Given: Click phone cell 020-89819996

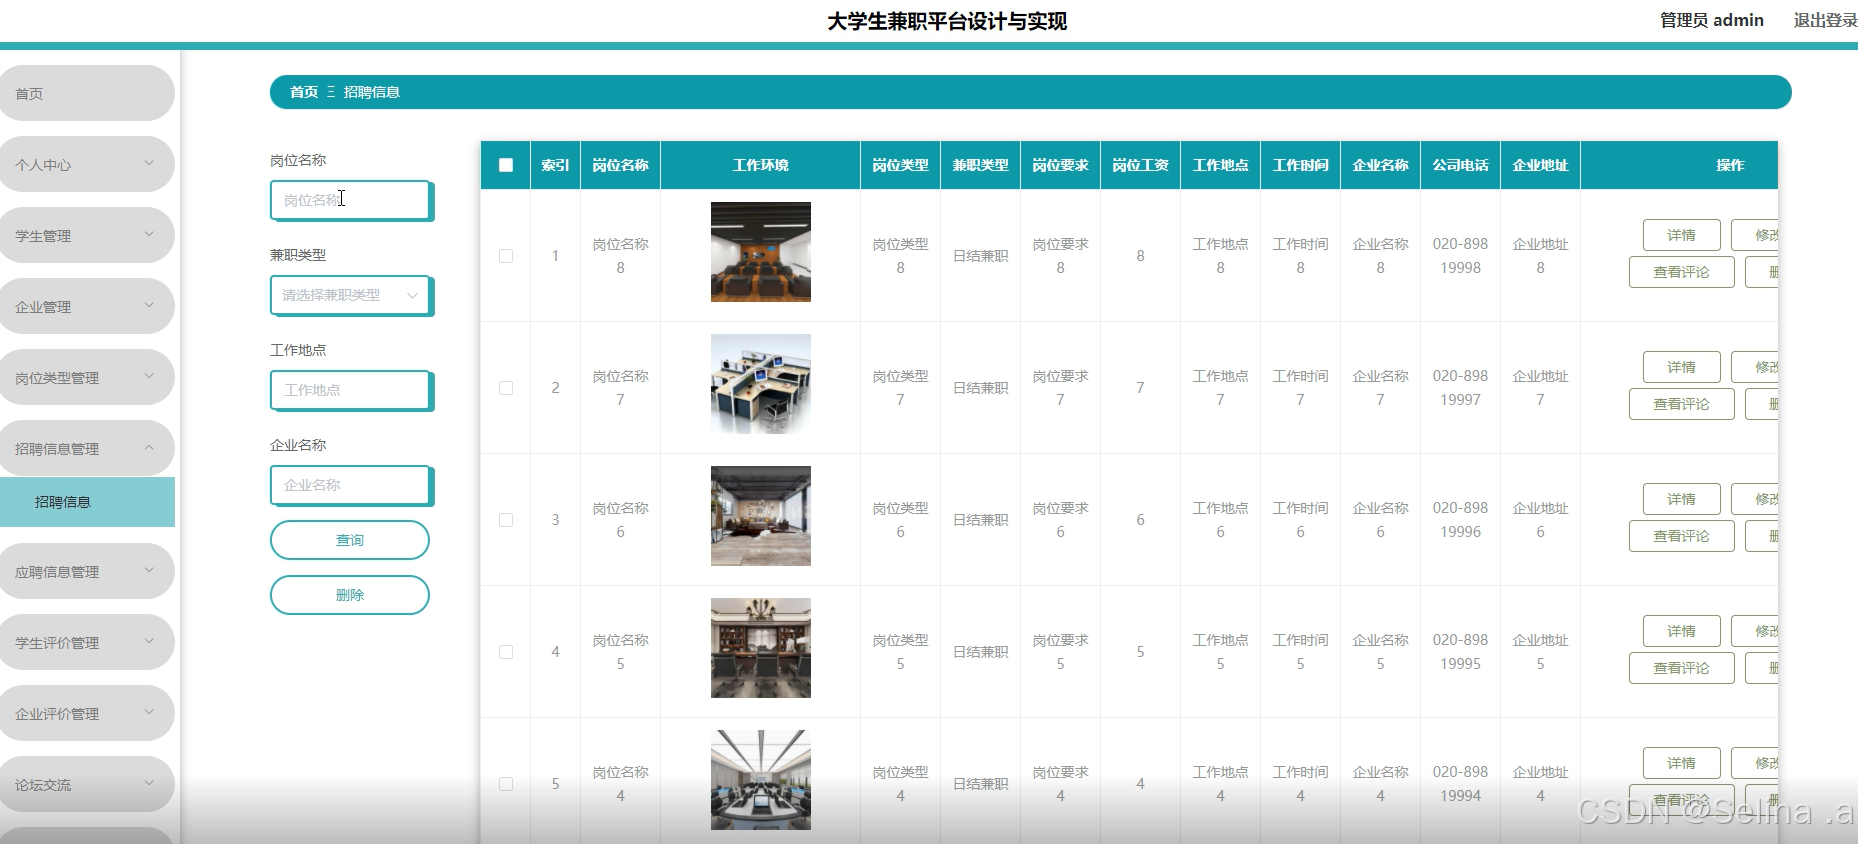Looking at the screenshot, I should point(1460,520).
